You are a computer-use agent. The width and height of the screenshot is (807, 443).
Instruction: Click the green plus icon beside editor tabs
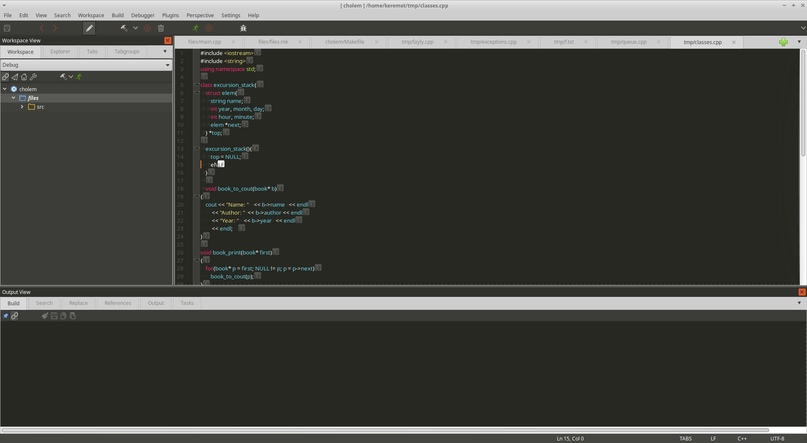783,42
